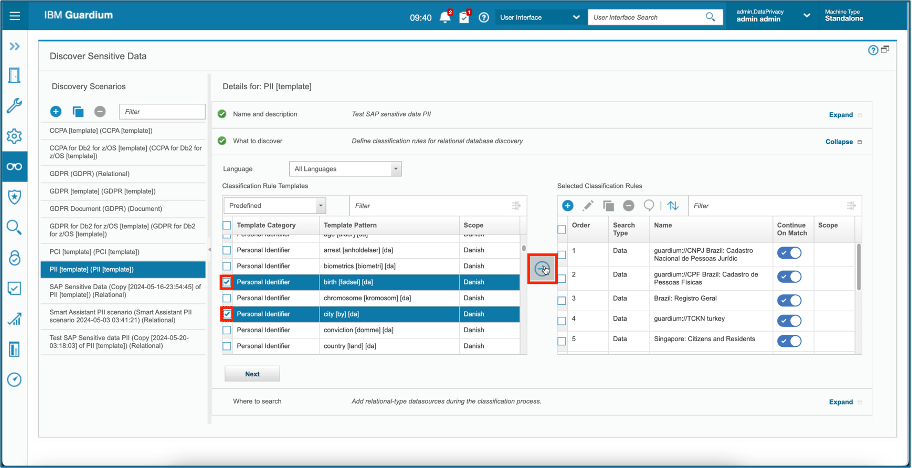The image size is (912, 468).
Task: Open the Setup wrench icon in the sidebar
Action: 15,106
